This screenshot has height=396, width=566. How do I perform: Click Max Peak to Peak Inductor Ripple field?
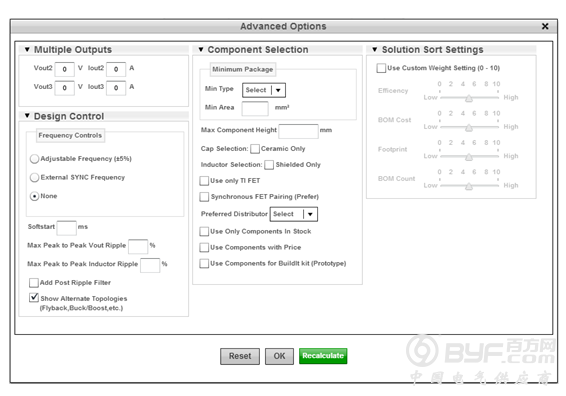tap(150, 265)
